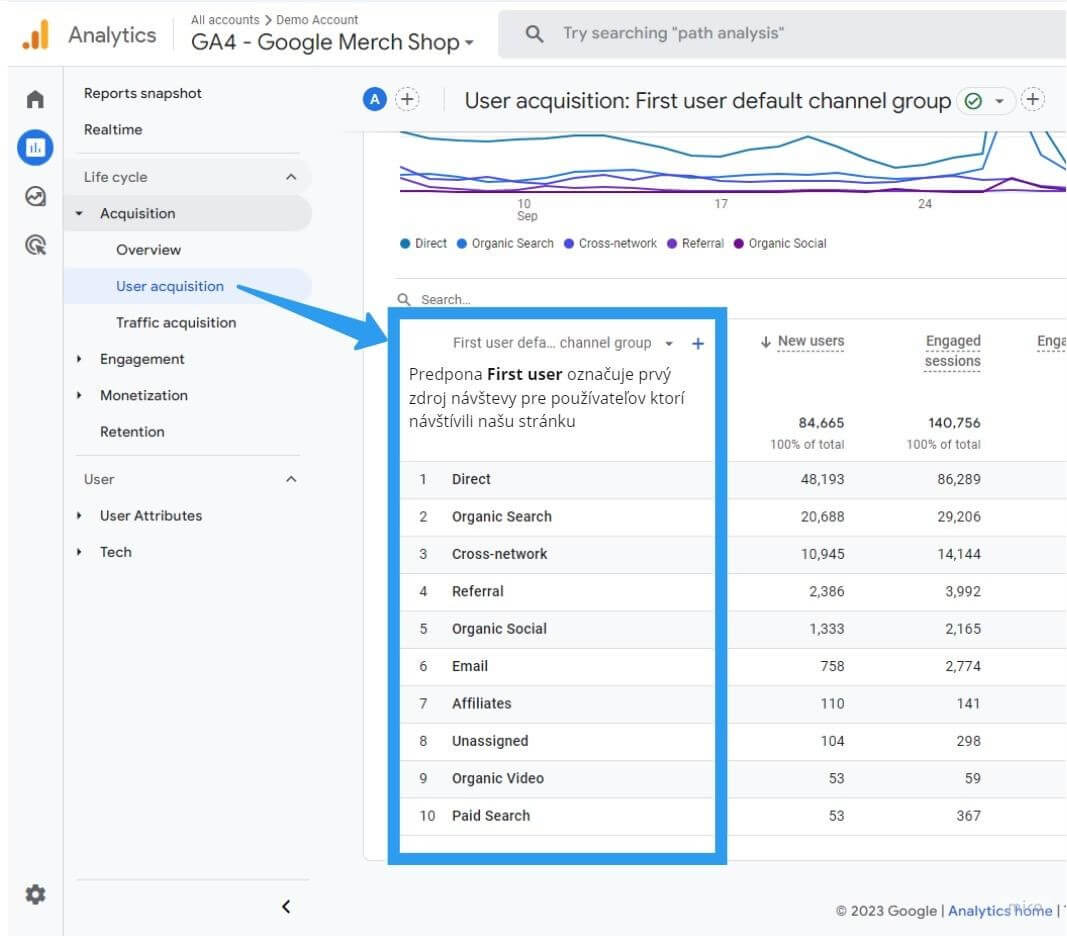Open Retention report
Image resolution: width=1067 pixels, height=936 pixels.
(x=132, y=432)
